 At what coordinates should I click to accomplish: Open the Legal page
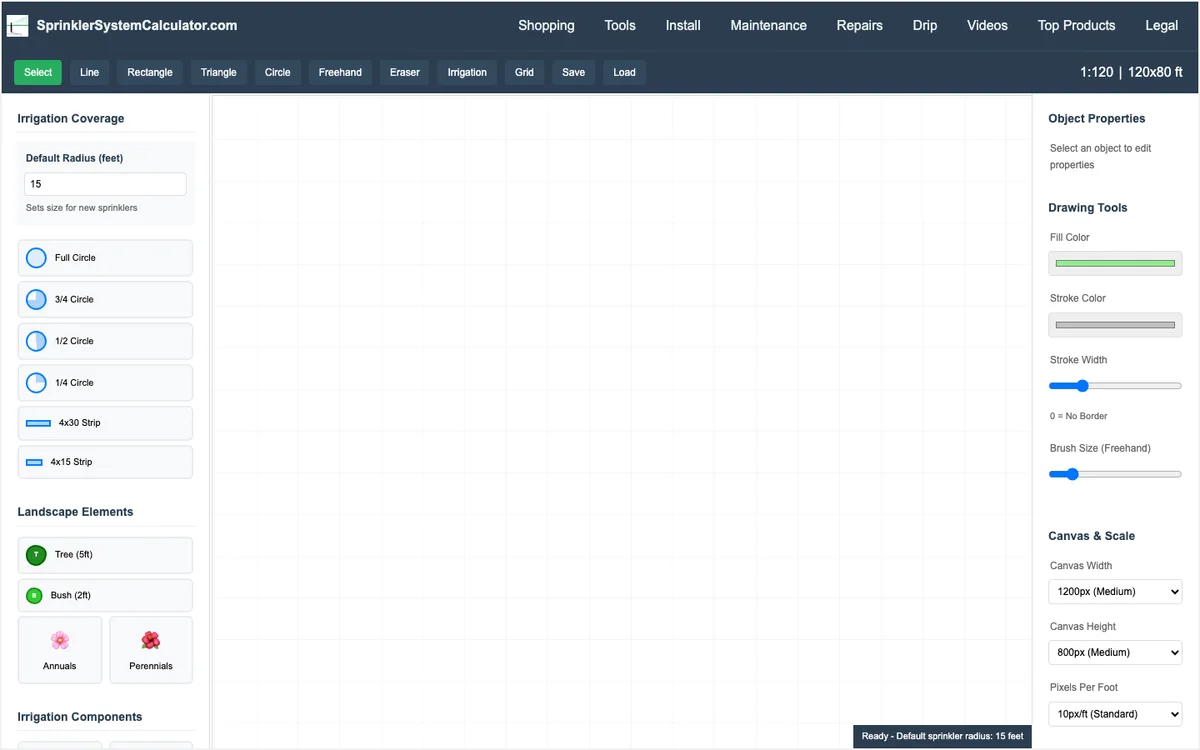tap(1161, 26)
